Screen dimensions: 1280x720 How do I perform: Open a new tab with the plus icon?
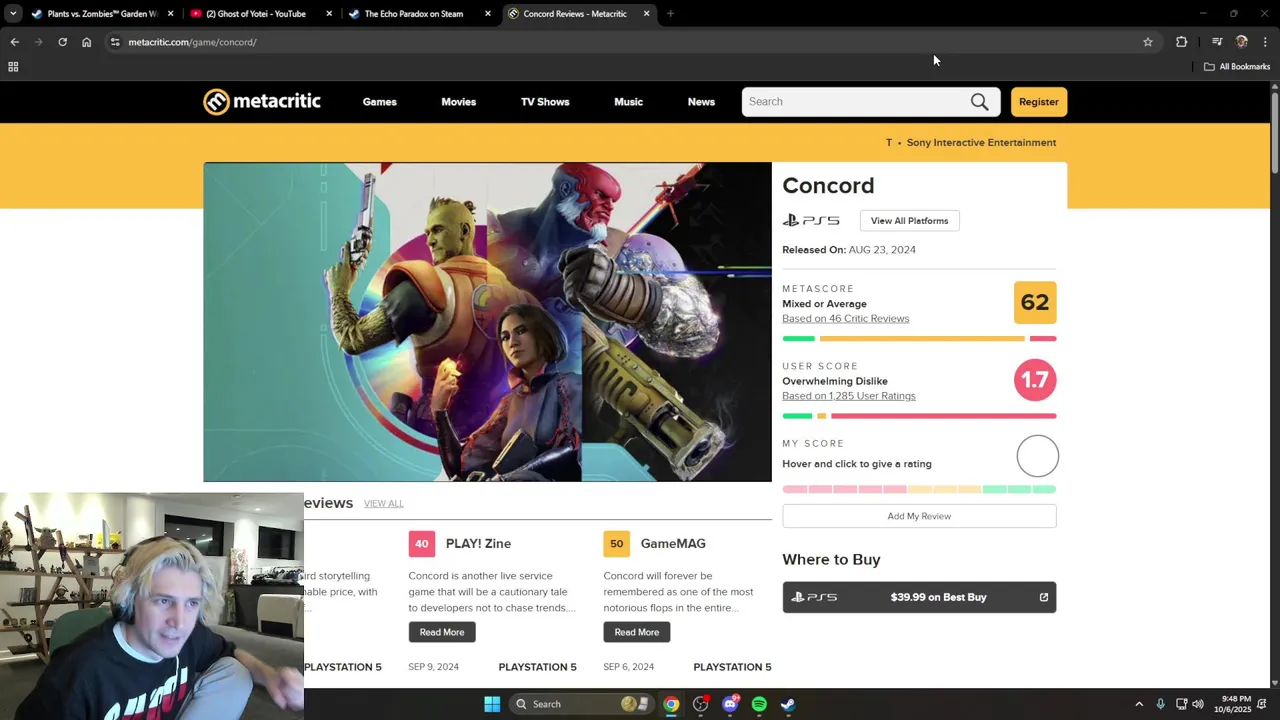(670, 14)
